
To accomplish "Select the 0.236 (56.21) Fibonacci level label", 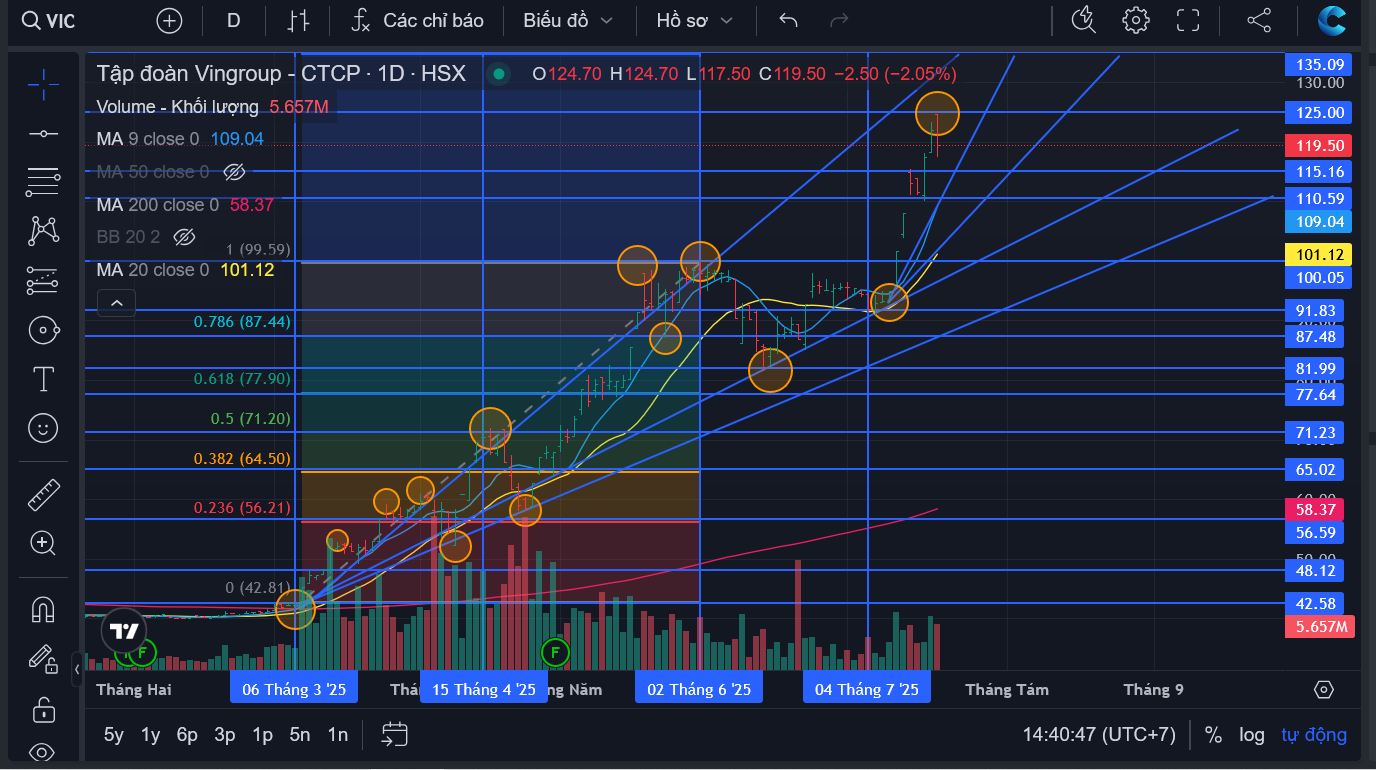I will pyautogui.click(x=243, y=508).
